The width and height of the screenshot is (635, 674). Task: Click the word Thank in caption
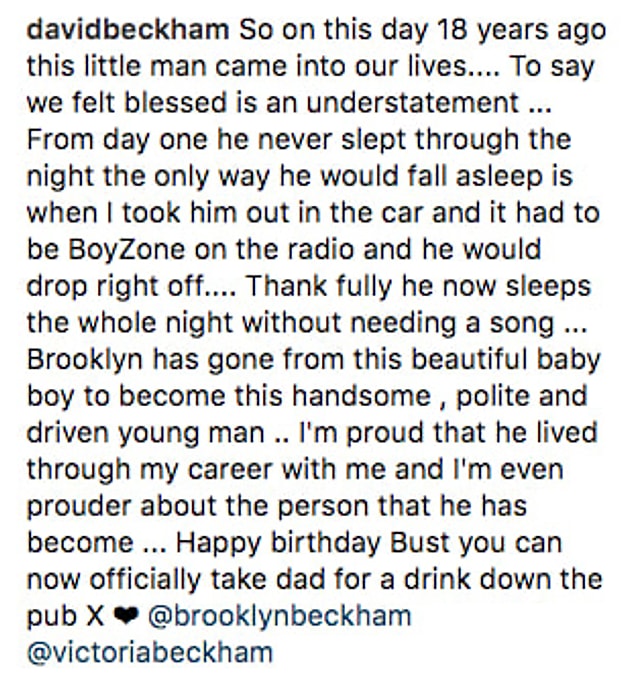tap(287, 287)
